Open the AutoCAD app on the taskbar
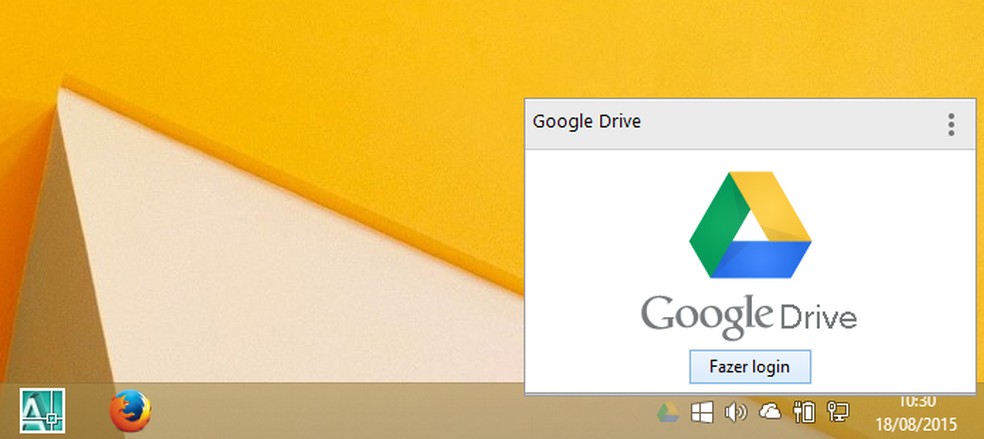984x439 pixels. pos(42,411)
